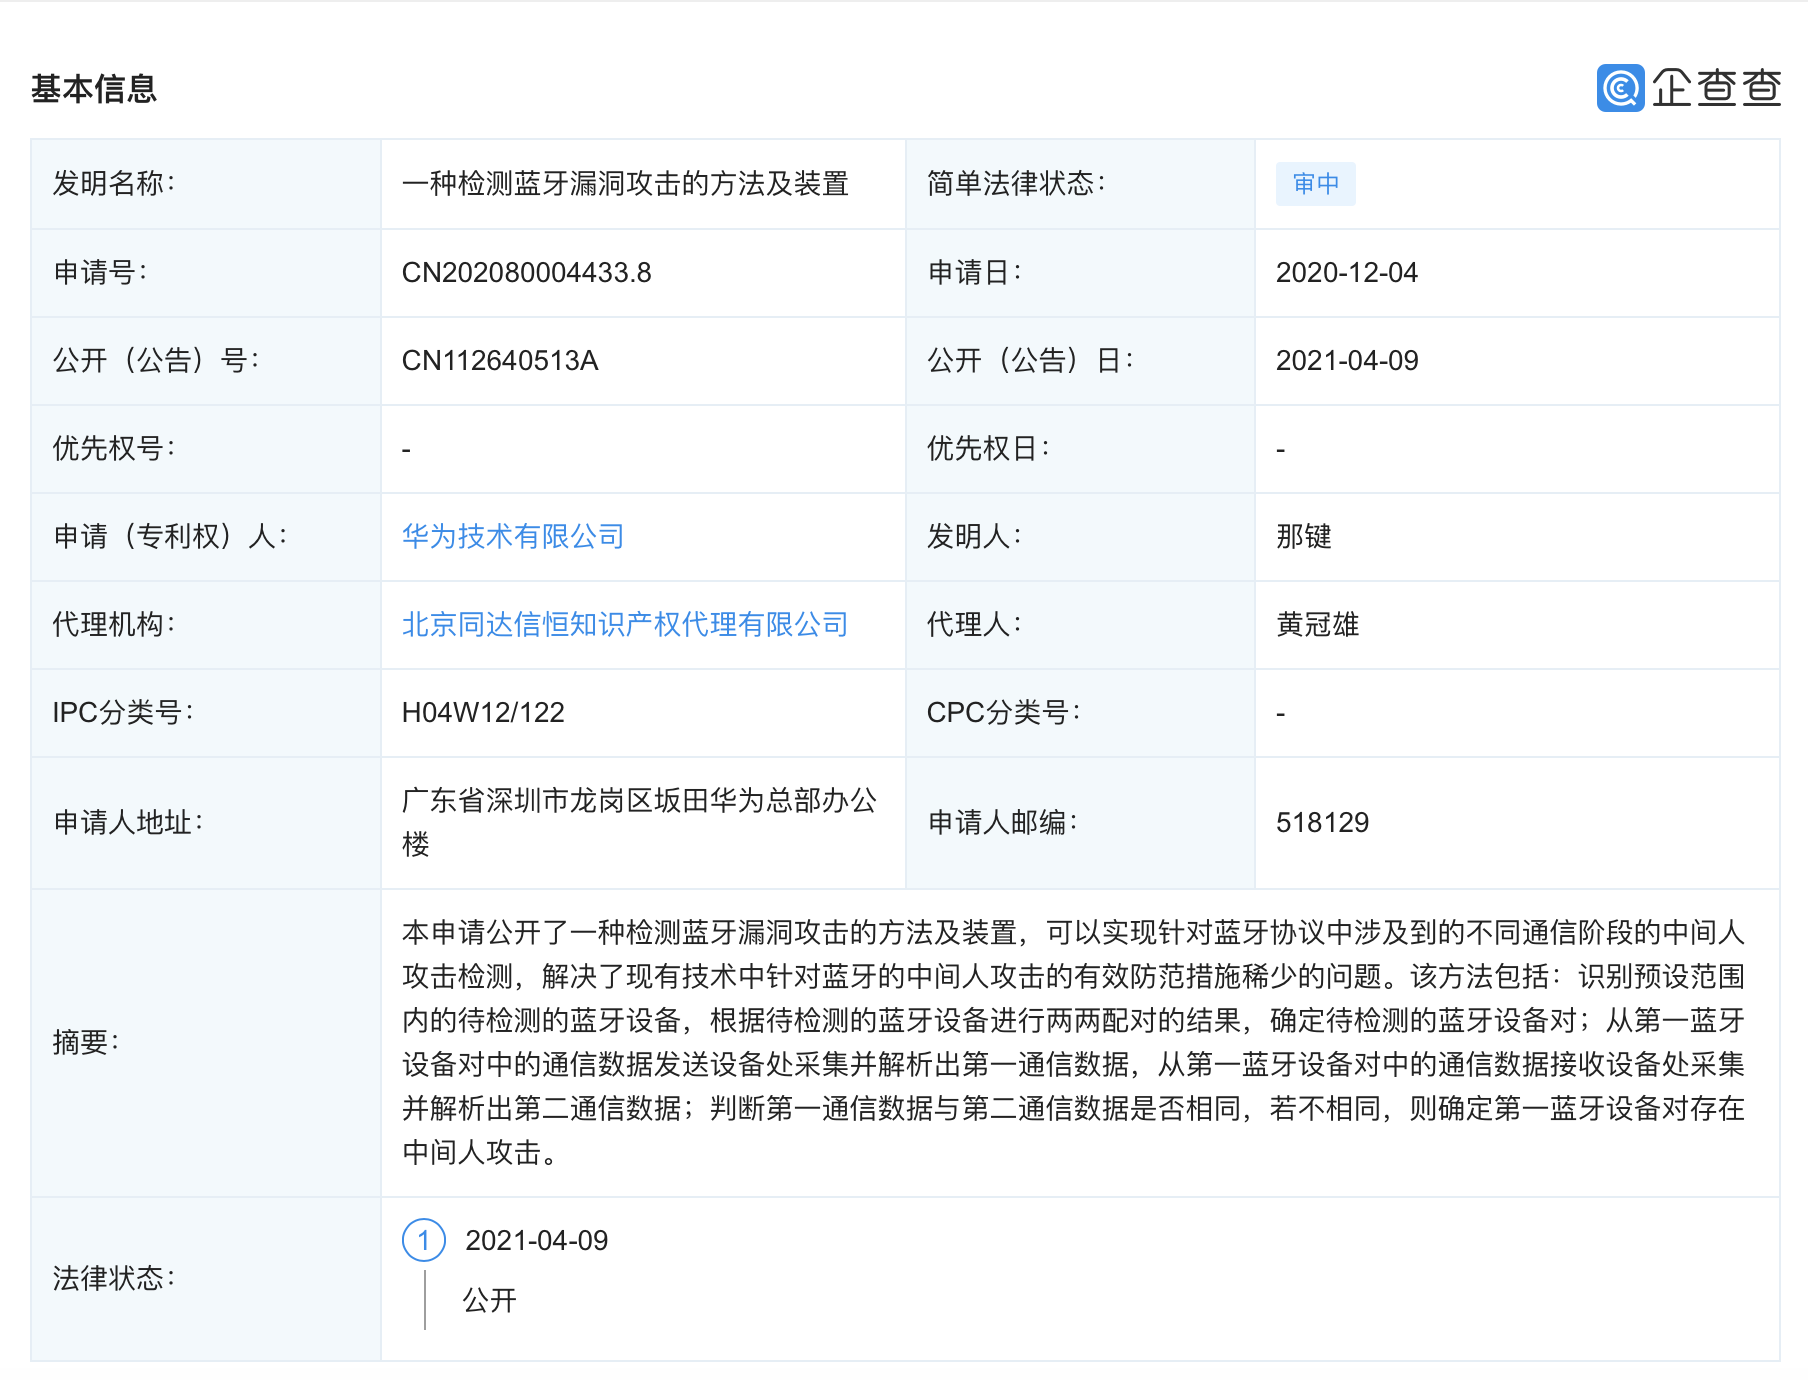Click the 申请号 label cell
Screen dimensions: 1808x1380
coord(206,273)
